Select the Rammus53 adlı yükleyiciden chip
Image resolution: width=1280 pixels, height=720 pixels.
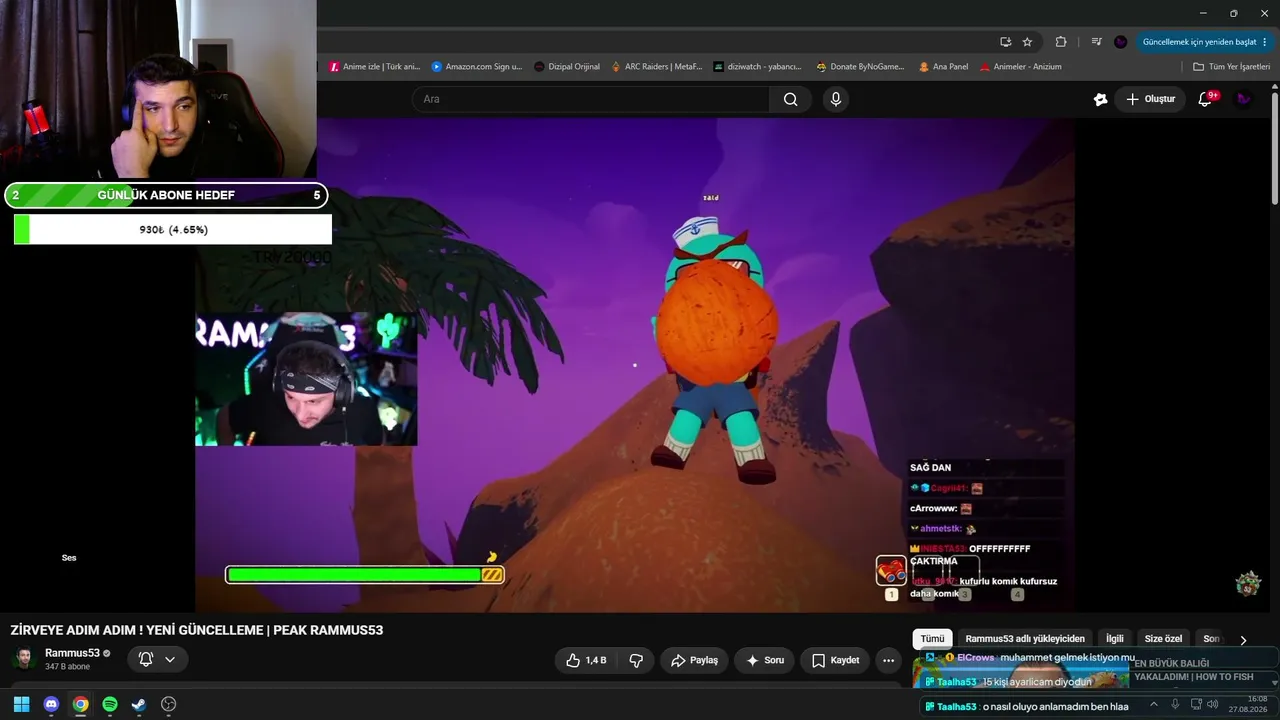(1025, 639)
